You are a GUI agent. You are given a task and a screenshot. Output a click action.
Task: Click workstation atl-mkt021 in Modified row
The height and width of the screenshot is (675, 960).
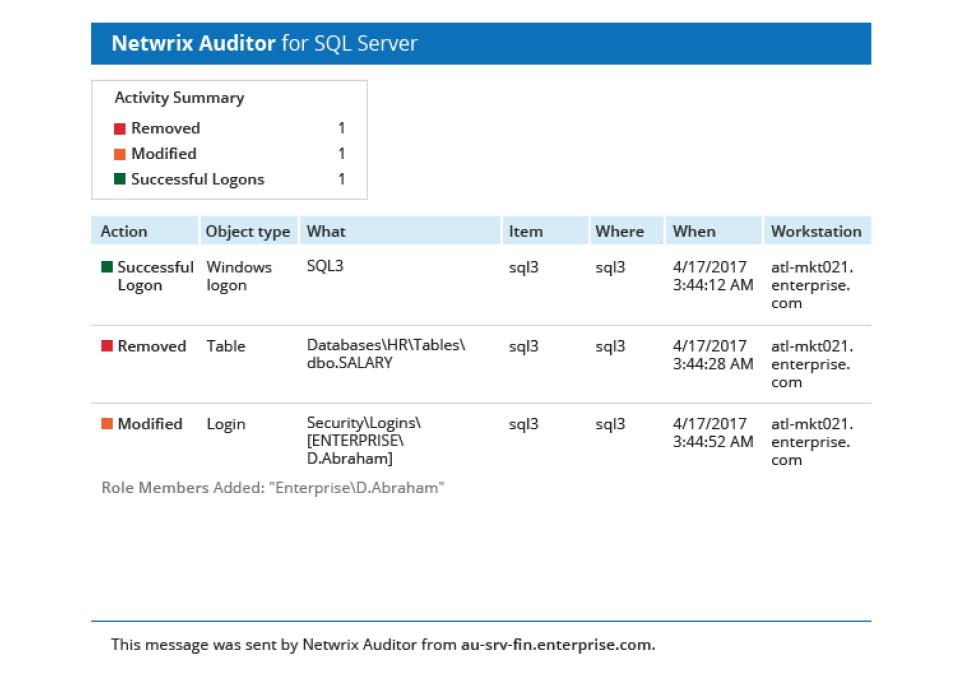812,442
